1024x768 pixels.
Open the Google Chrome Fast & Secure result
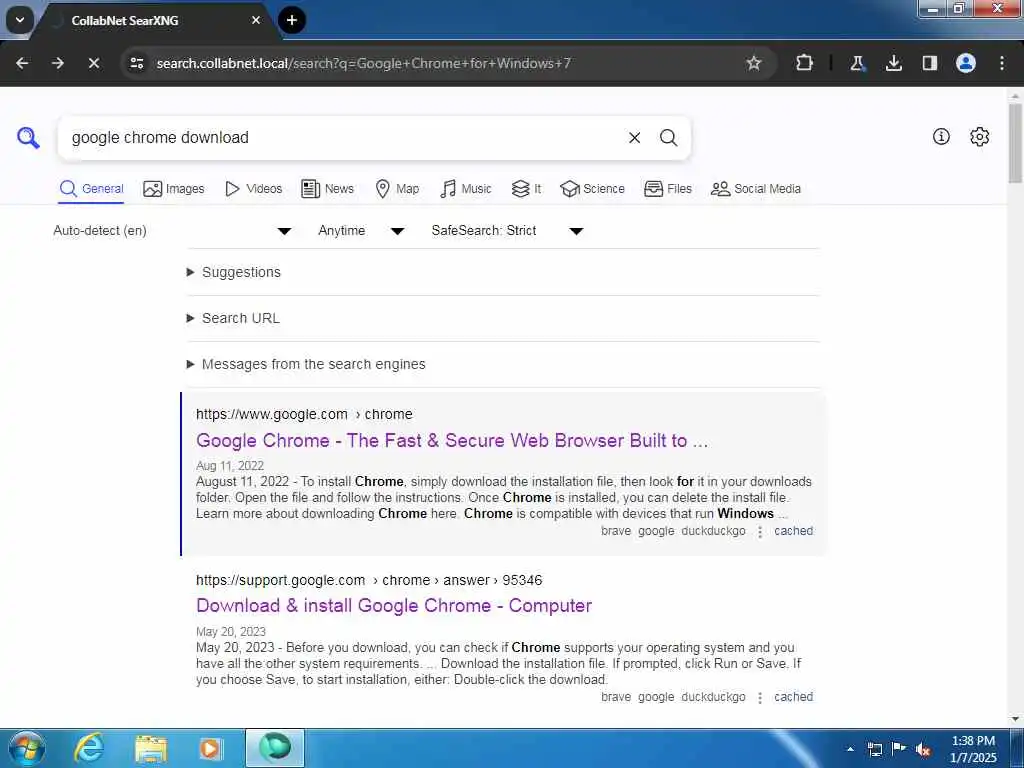click(452, 440)
